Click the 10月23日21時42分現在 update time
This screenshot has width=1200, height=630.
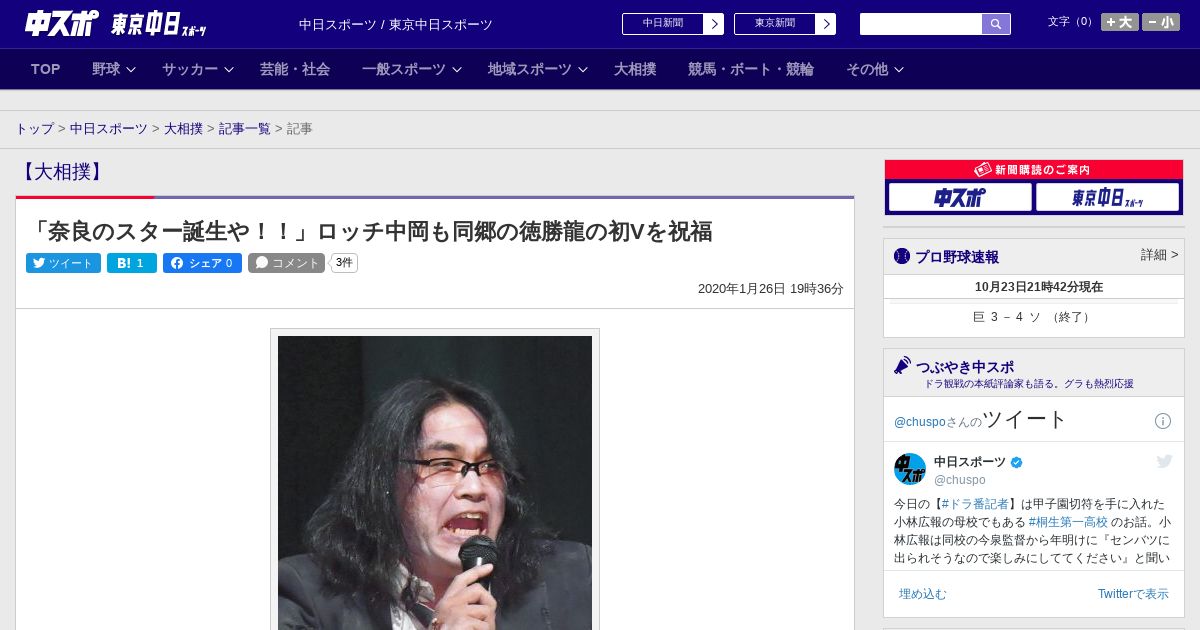point(1039,287)
